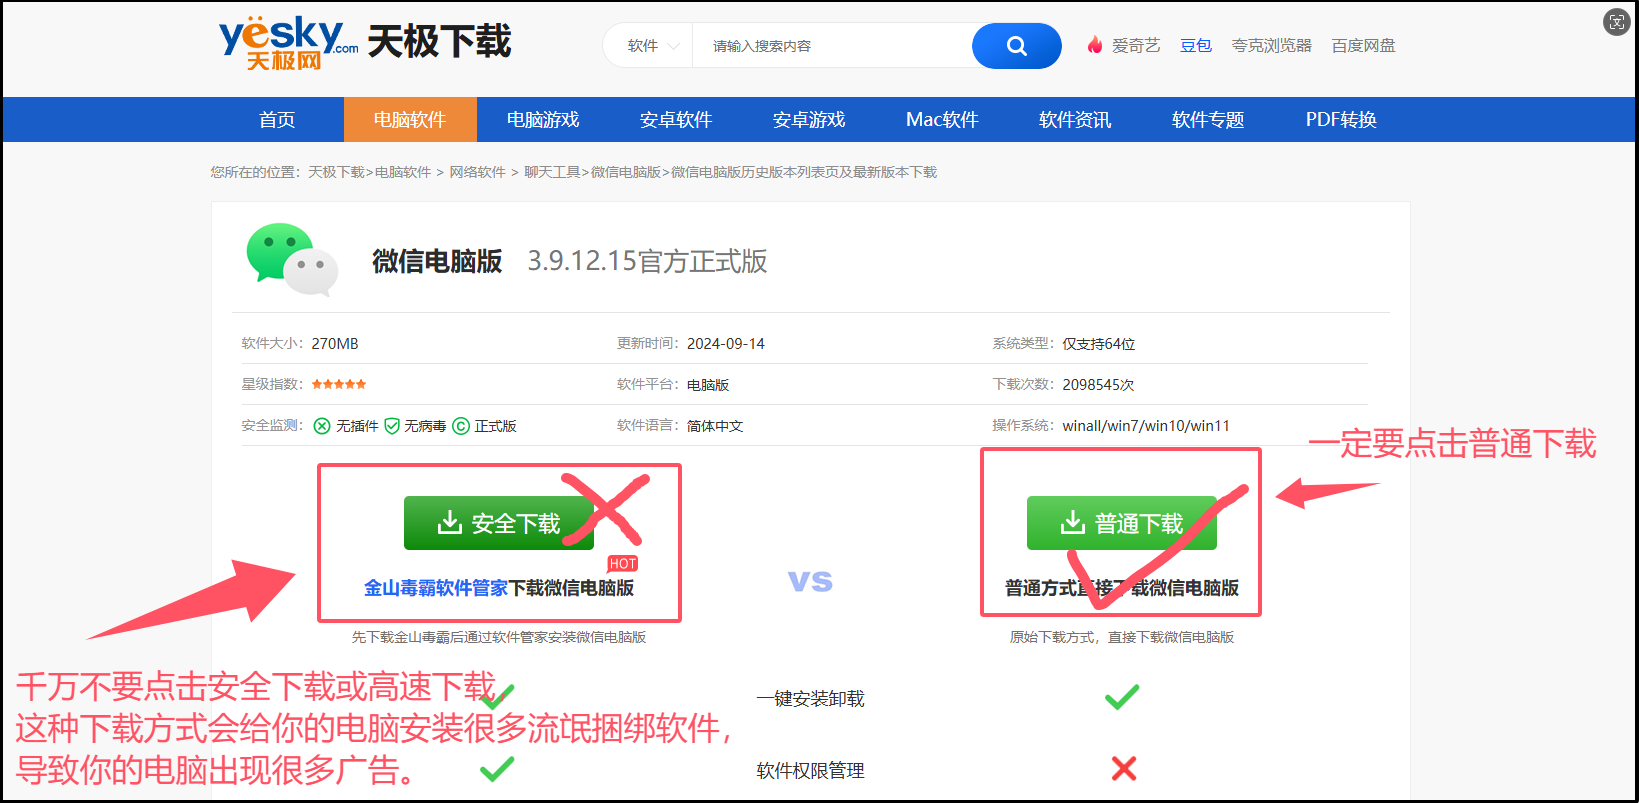This screenshot has height=803, width=1639.
Task: Click breadcrumb link 天极下载
Action: click(336, 172)
